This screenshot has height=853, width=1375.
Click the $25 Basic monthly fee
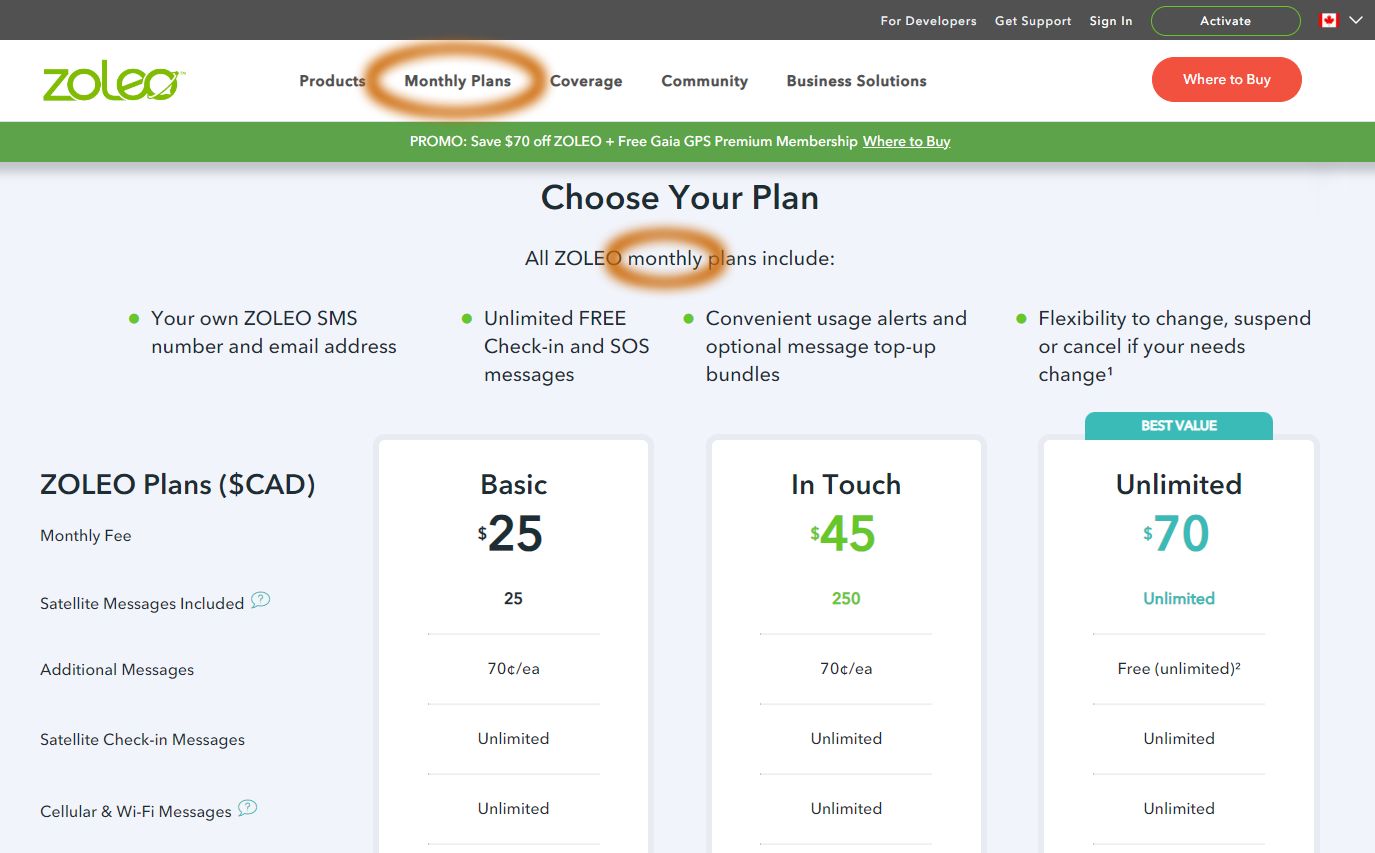point(511,534)
